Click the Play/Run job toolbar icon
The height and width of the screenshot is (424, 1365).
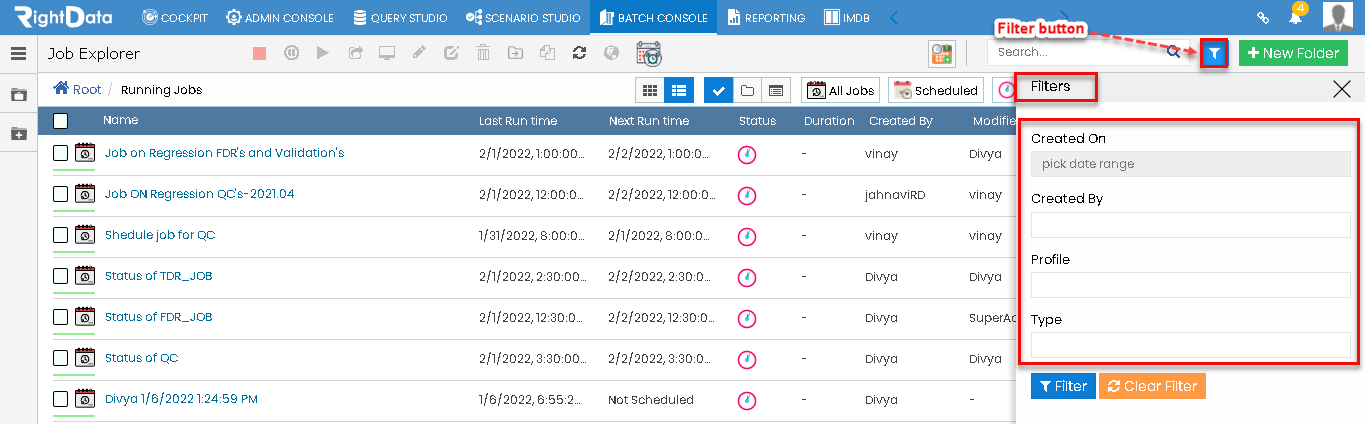(x=322, y=54)
